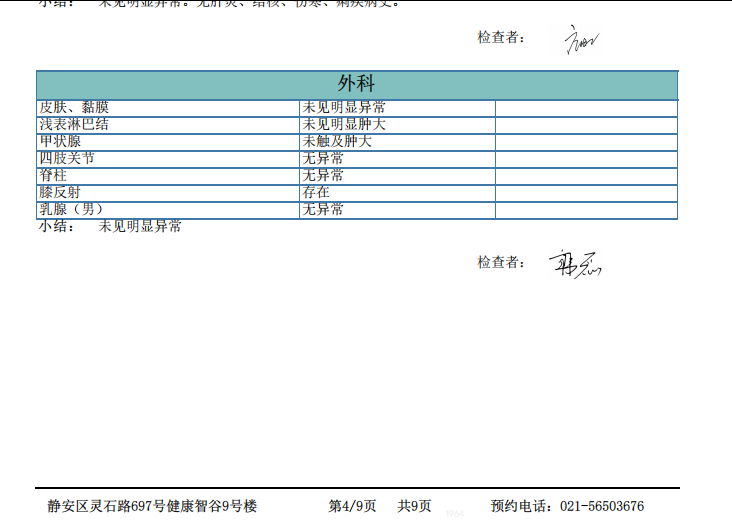
Task: Select the 膝反射 row label
Action: pyautogui.click(x=60, y=193)
